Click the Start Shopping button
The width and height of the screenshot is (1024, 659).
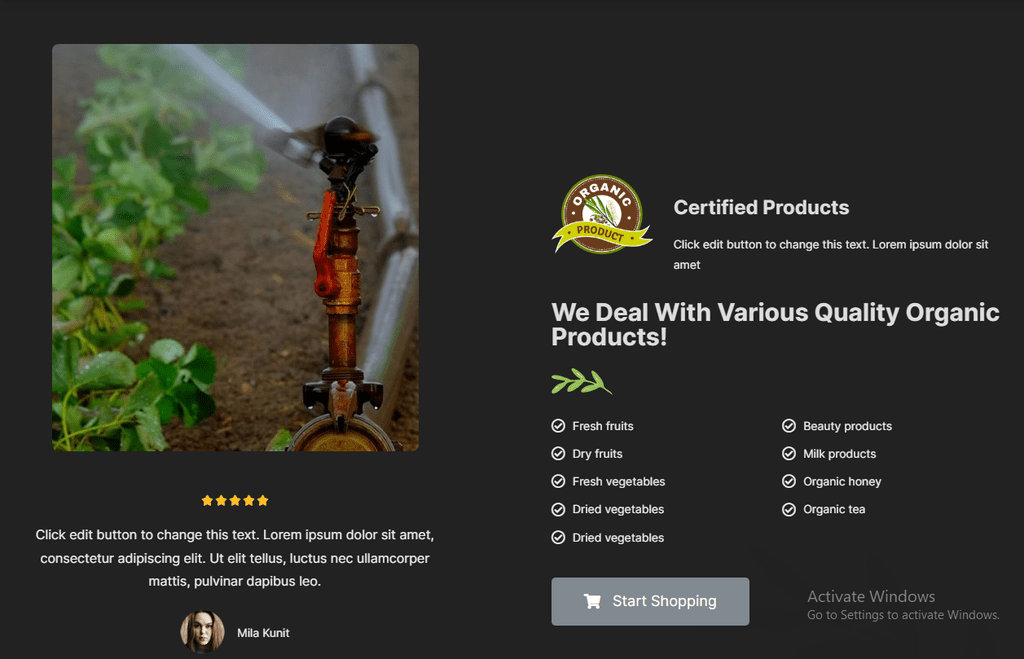click(650, 601)
